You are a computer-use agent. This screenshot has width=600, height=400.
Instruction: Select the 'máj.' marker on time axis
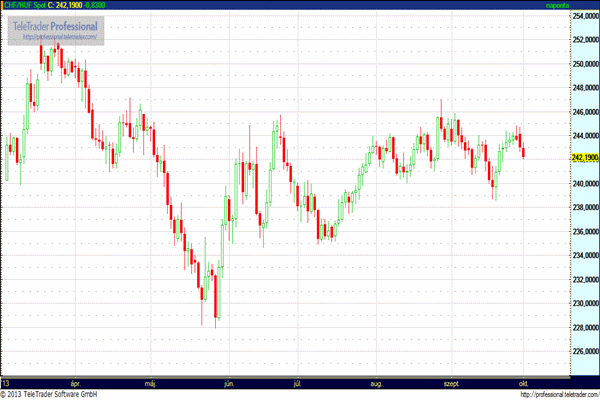click(152, 382)
